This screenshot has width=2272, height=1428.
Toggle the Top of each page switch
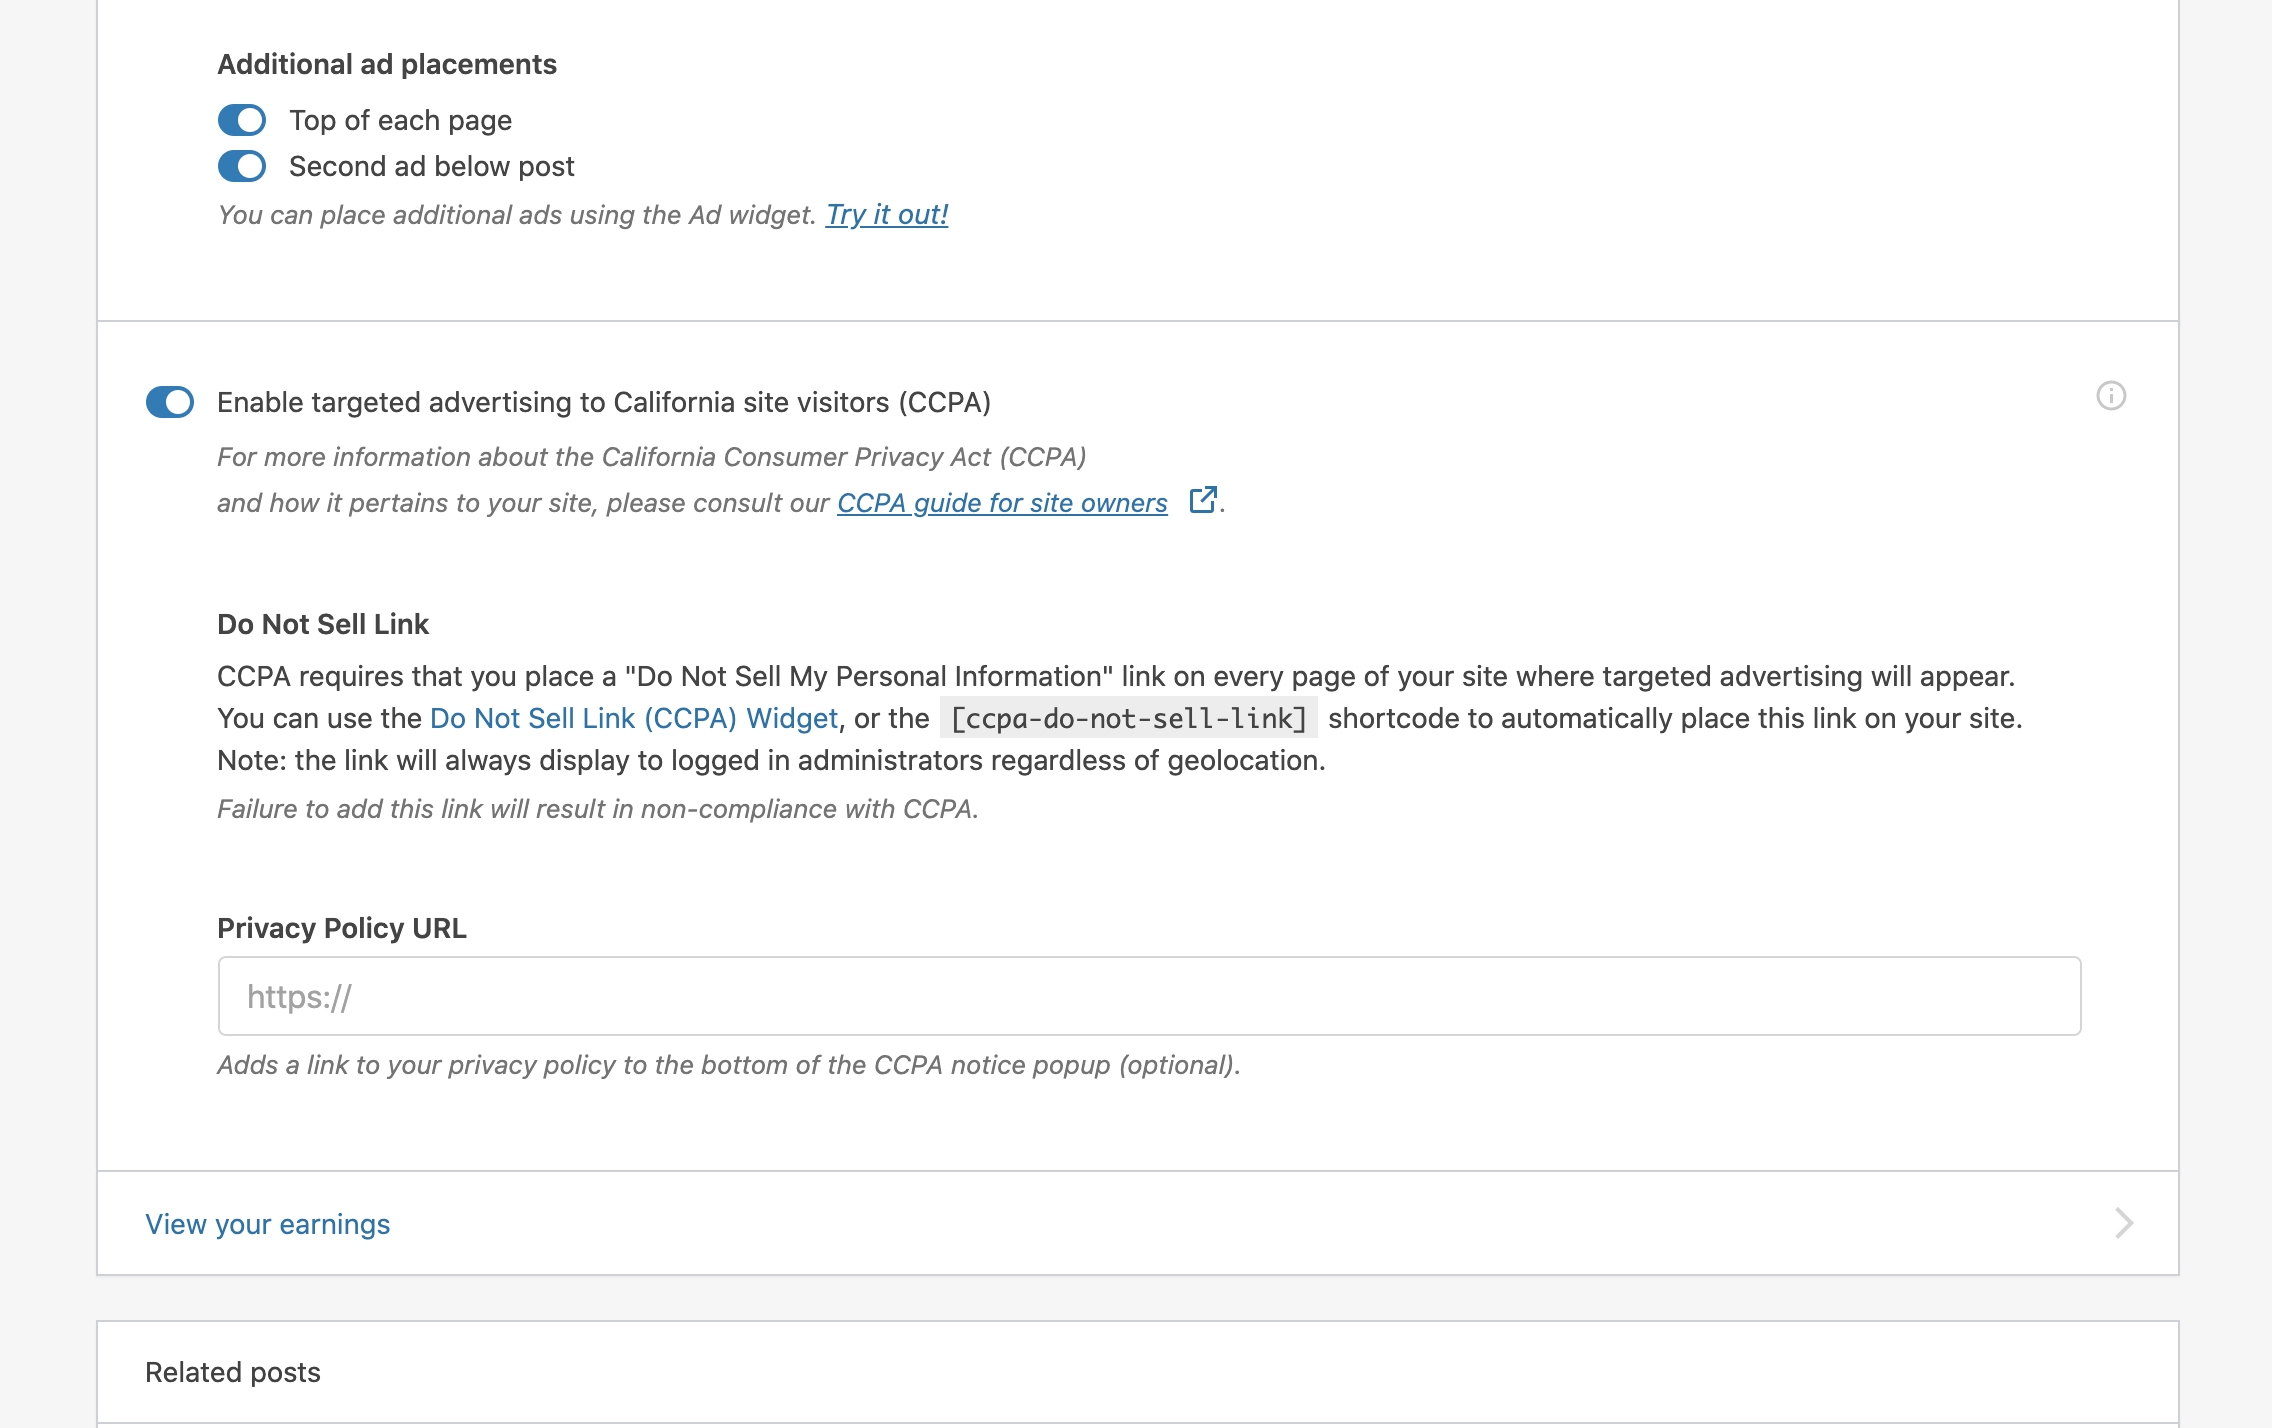(242, 120)
